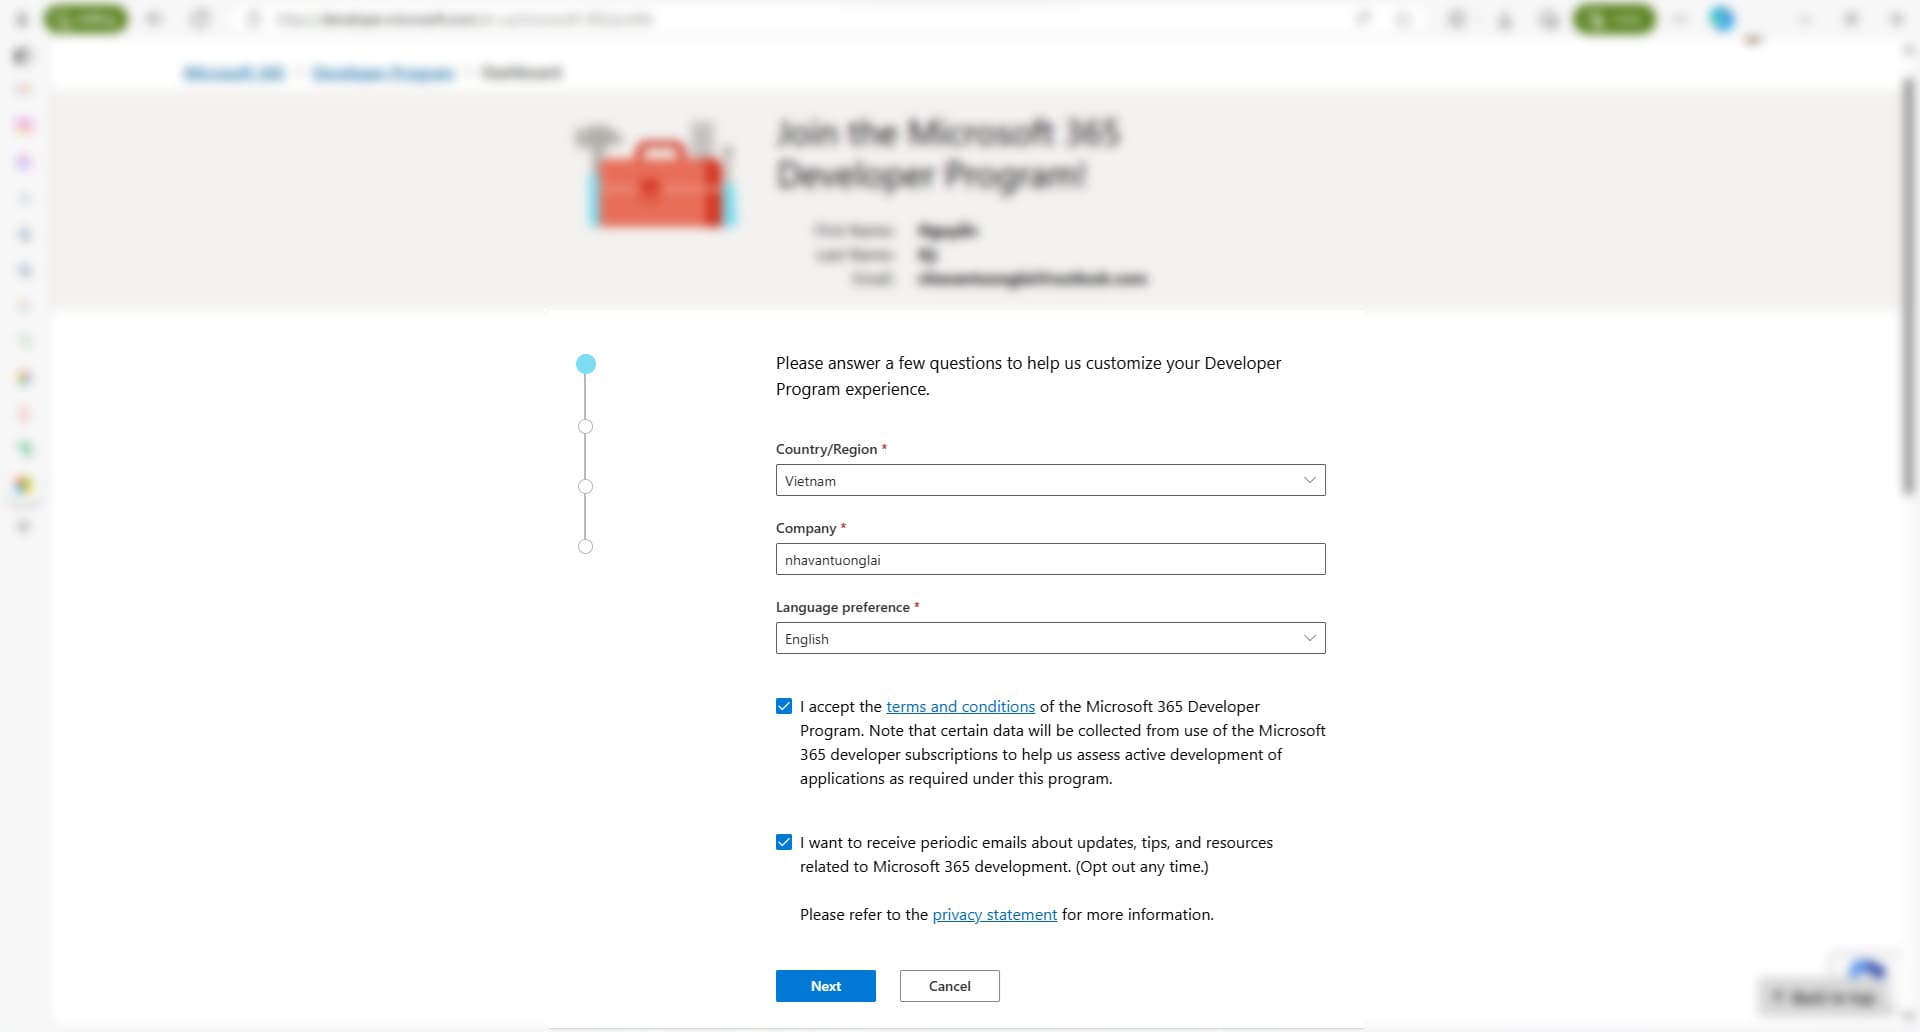Click the Company field containing nhavantuonglai
This screenshot has width=1920, height=1032.
1050,559
